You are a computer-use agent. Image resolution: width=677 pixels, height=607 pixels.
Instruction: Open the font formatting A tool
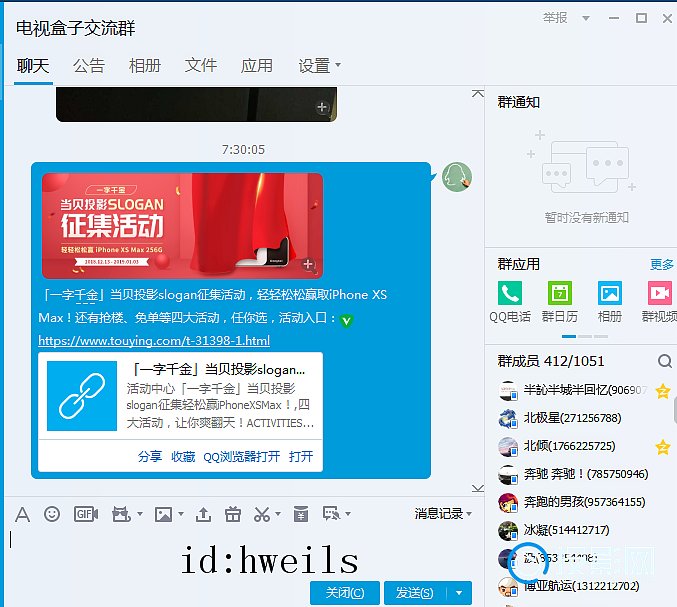click(x=22, y=514)
